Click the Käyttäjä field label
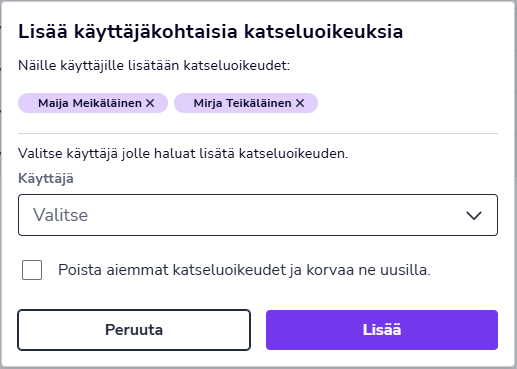517x369 pixels. pyautogui.click(x=46, y=179)
